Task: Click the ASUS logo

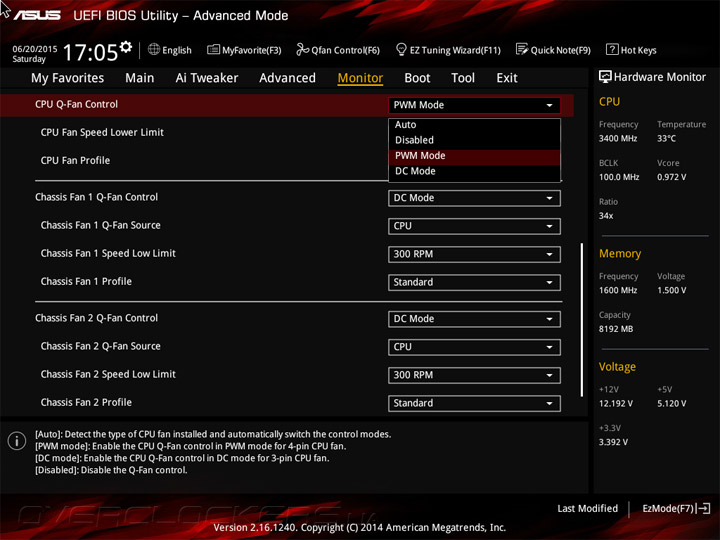Action: [38, 16]
